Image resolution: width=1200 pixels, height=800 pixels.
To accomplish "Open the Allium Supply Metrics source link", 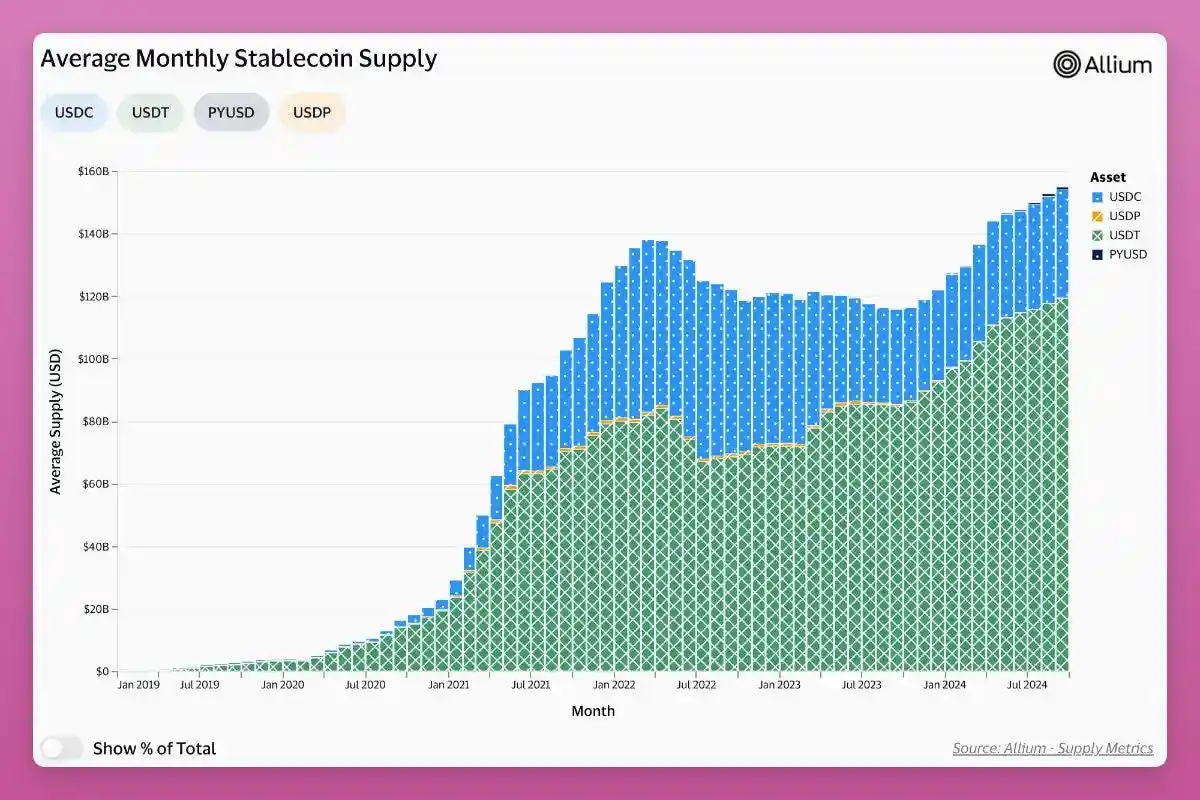I will pyautogui.click(x=1052, y=748).
